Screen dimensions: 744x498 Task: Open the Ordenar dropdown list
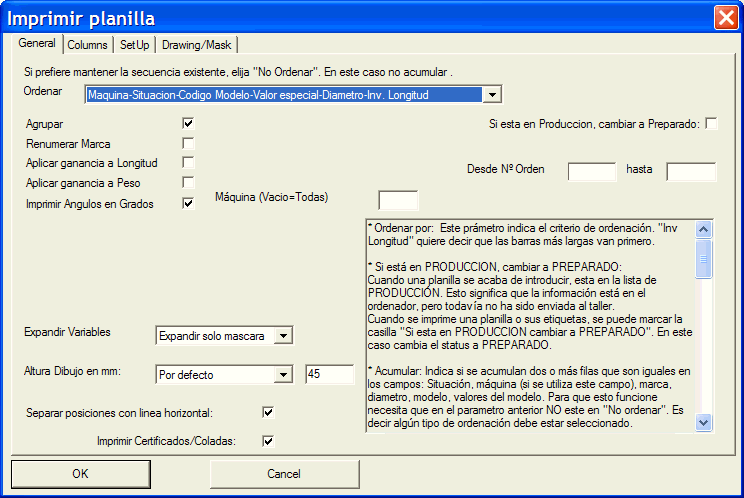(491, 95)
